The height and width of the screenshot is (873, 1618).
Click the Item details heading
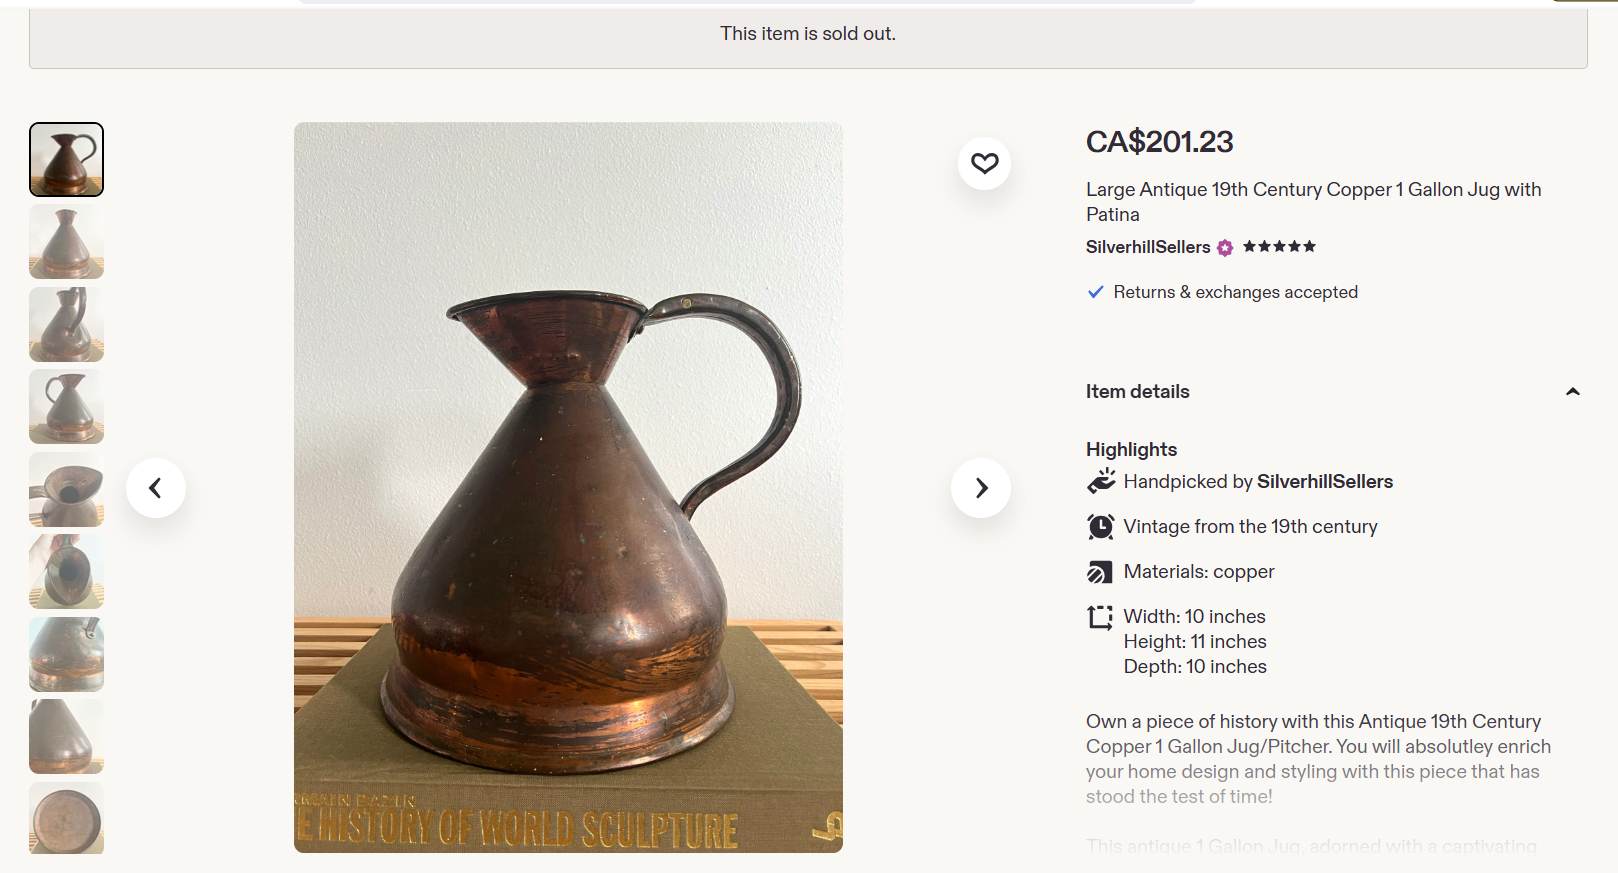pyautogui.click(x=1138, y=392)
